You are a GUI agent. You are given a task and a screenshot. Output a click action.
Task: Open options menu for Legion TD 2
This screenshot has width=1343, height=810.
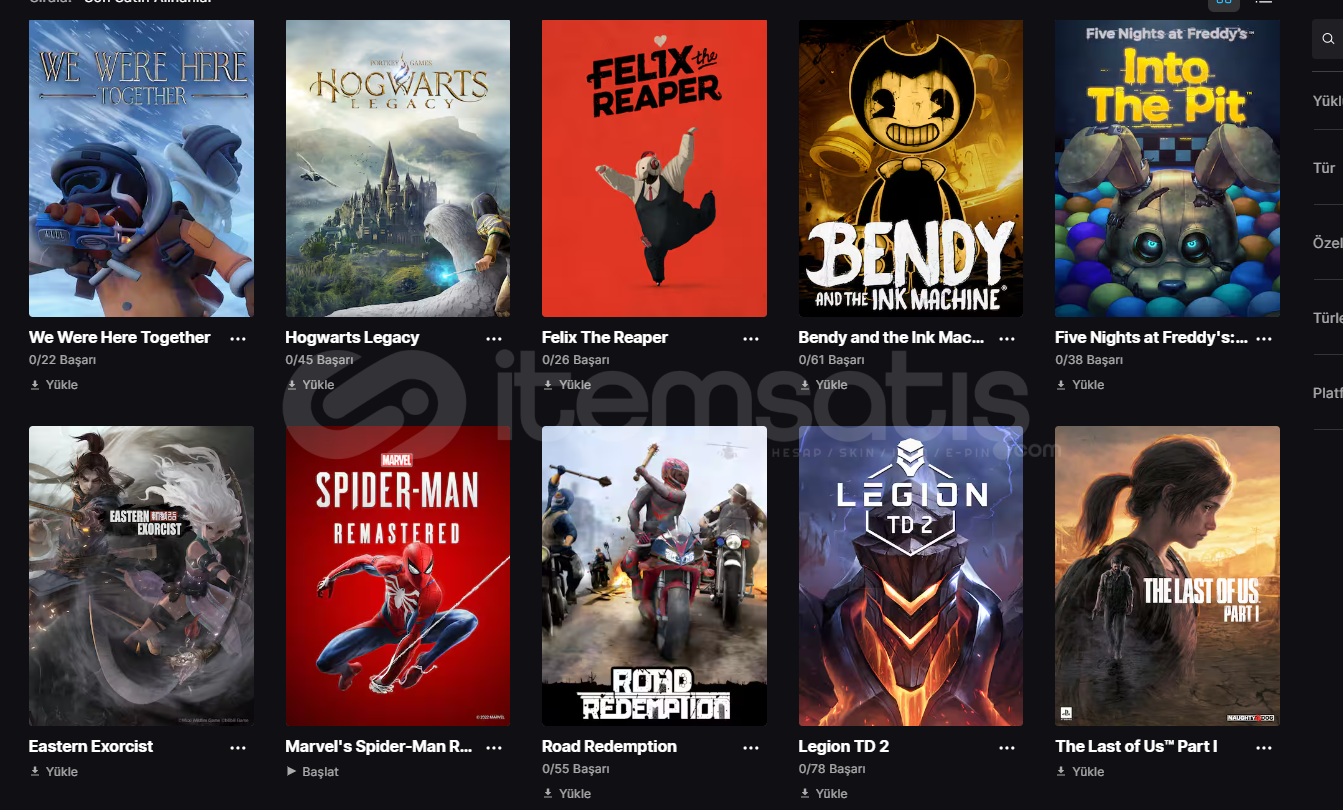coord(1007,748)
